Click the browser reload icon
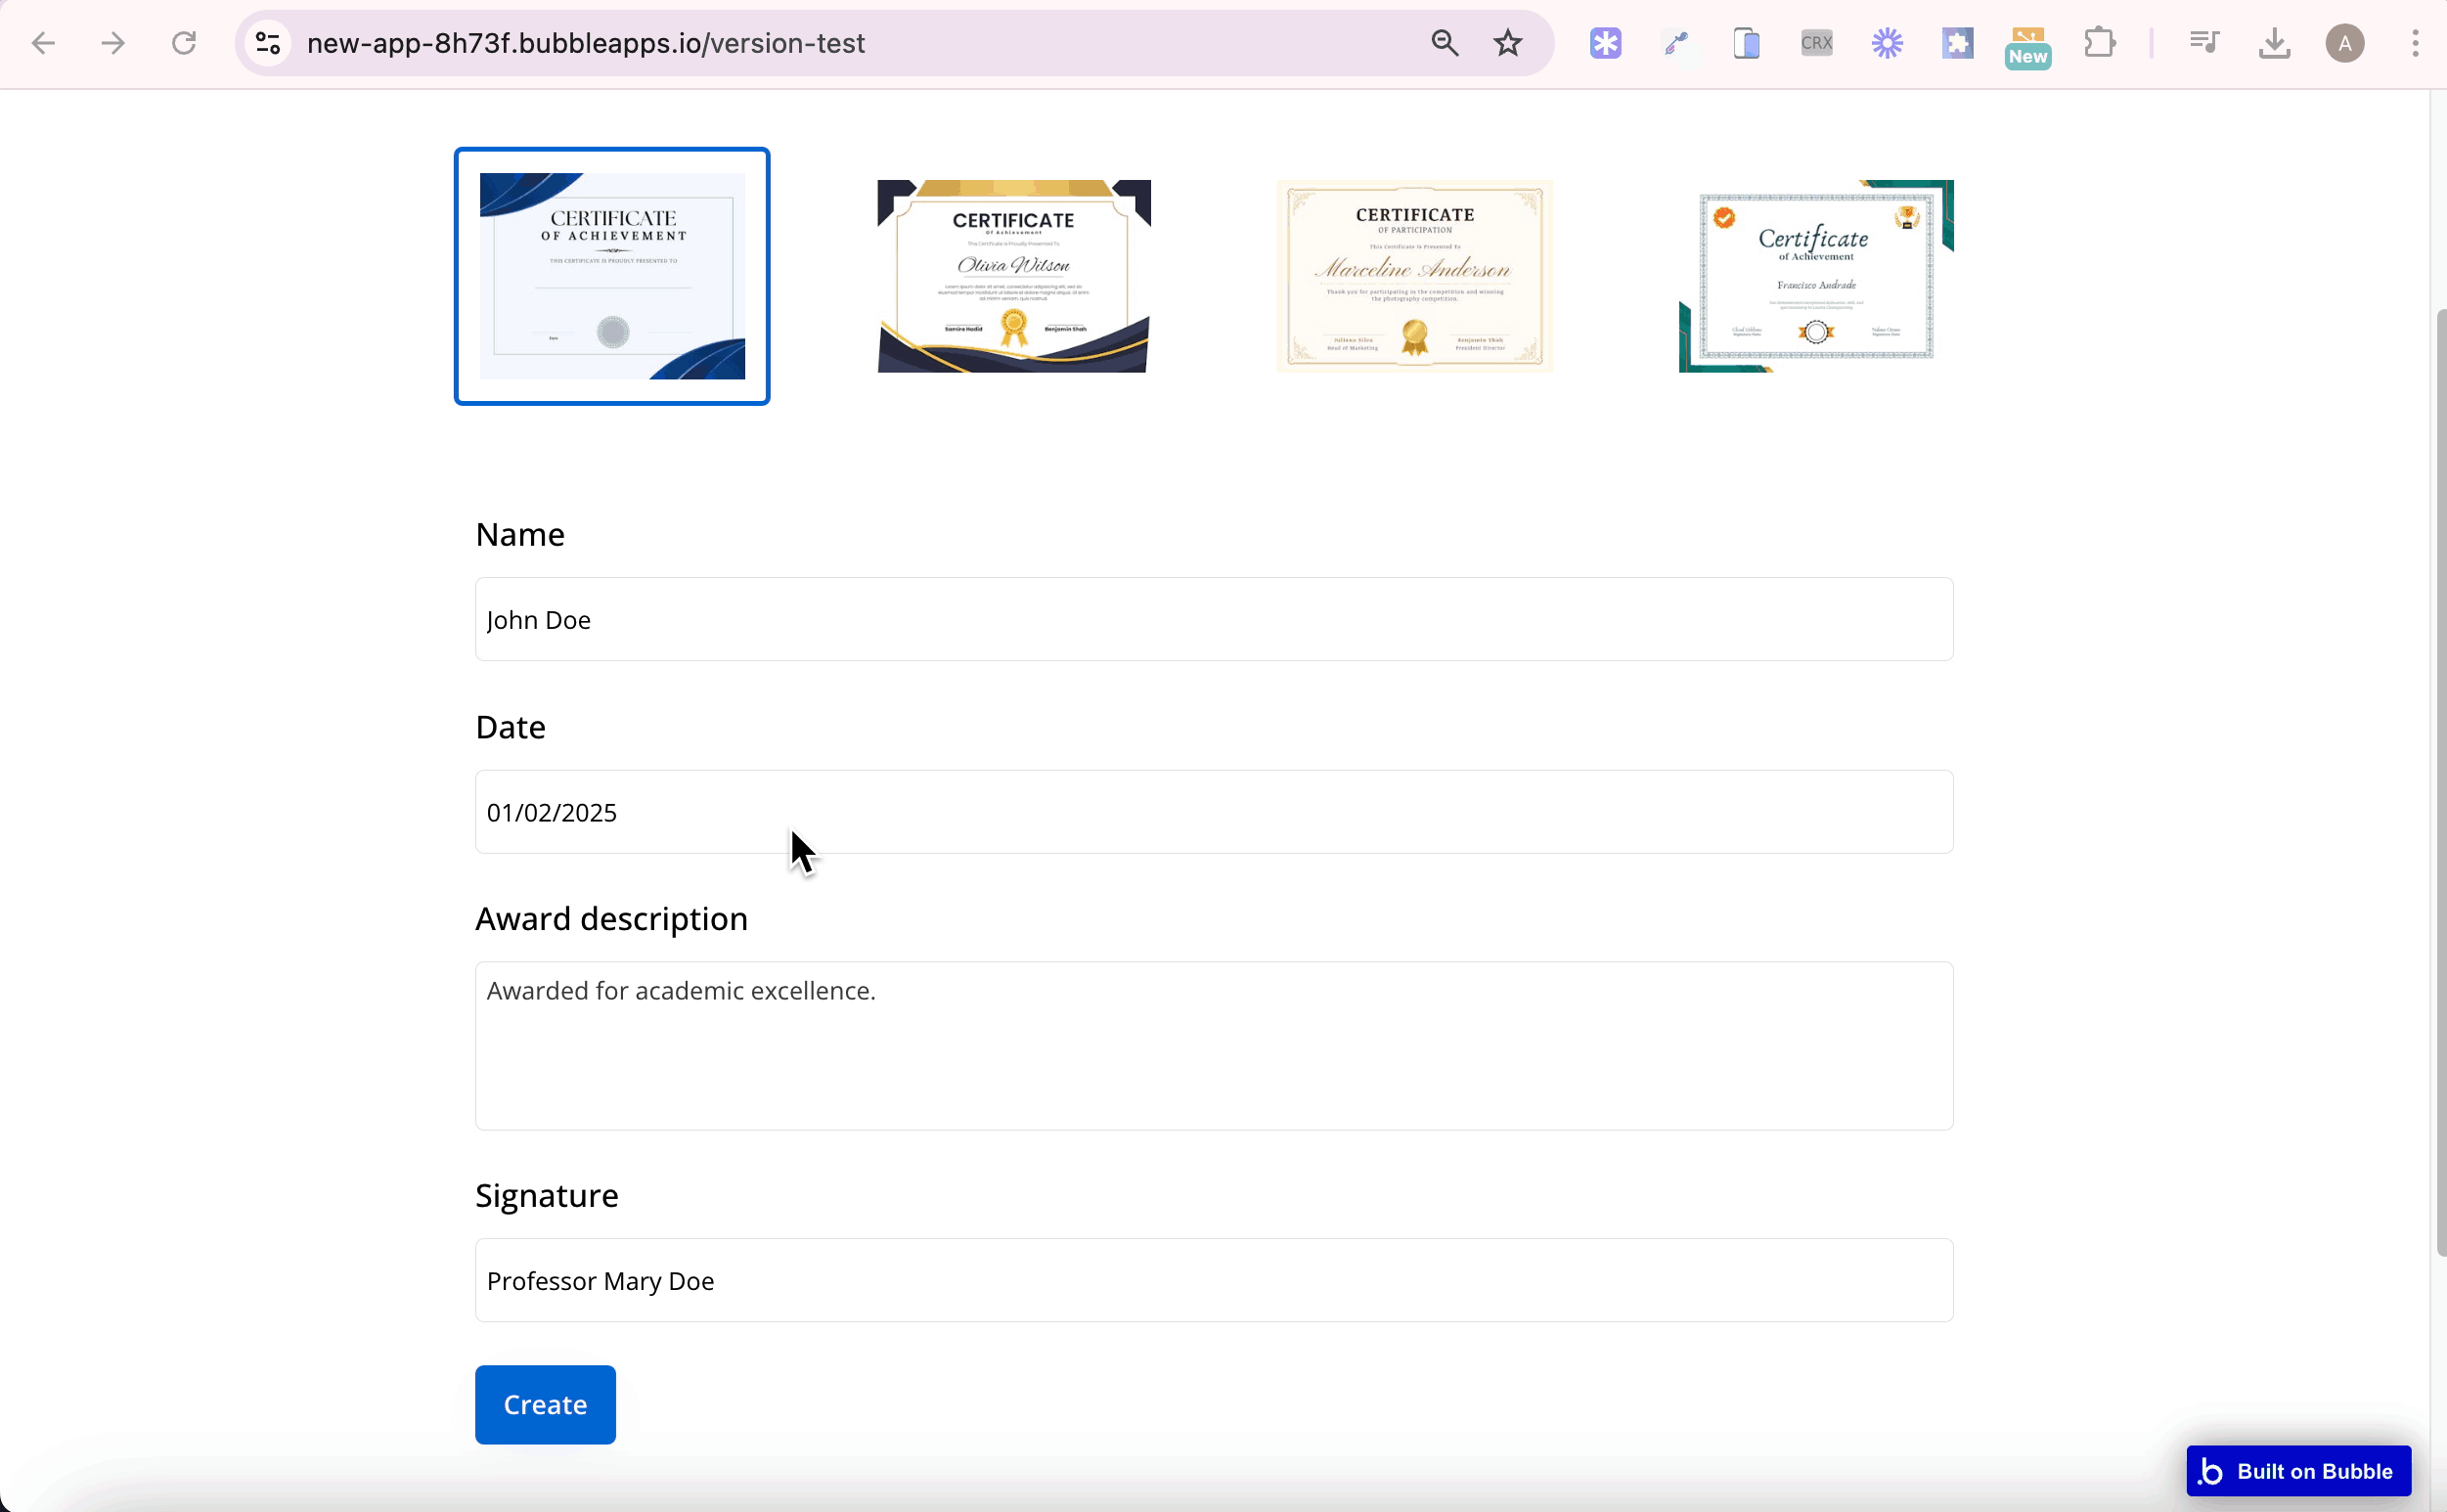This screenshot has width=2447, height=1512. (184, 43)
